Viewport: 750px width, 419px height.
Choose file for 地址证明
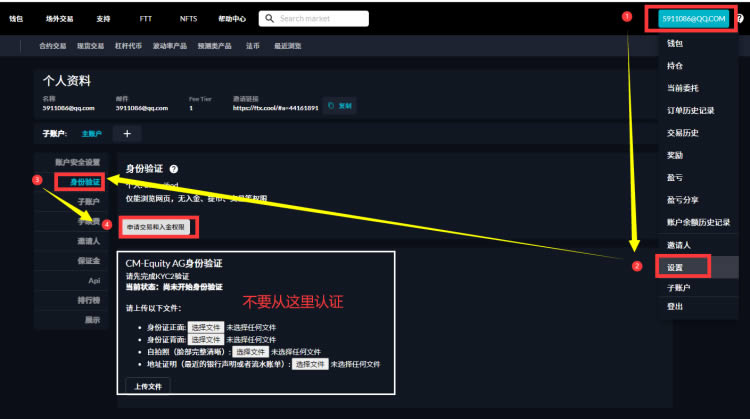point(309,364)
